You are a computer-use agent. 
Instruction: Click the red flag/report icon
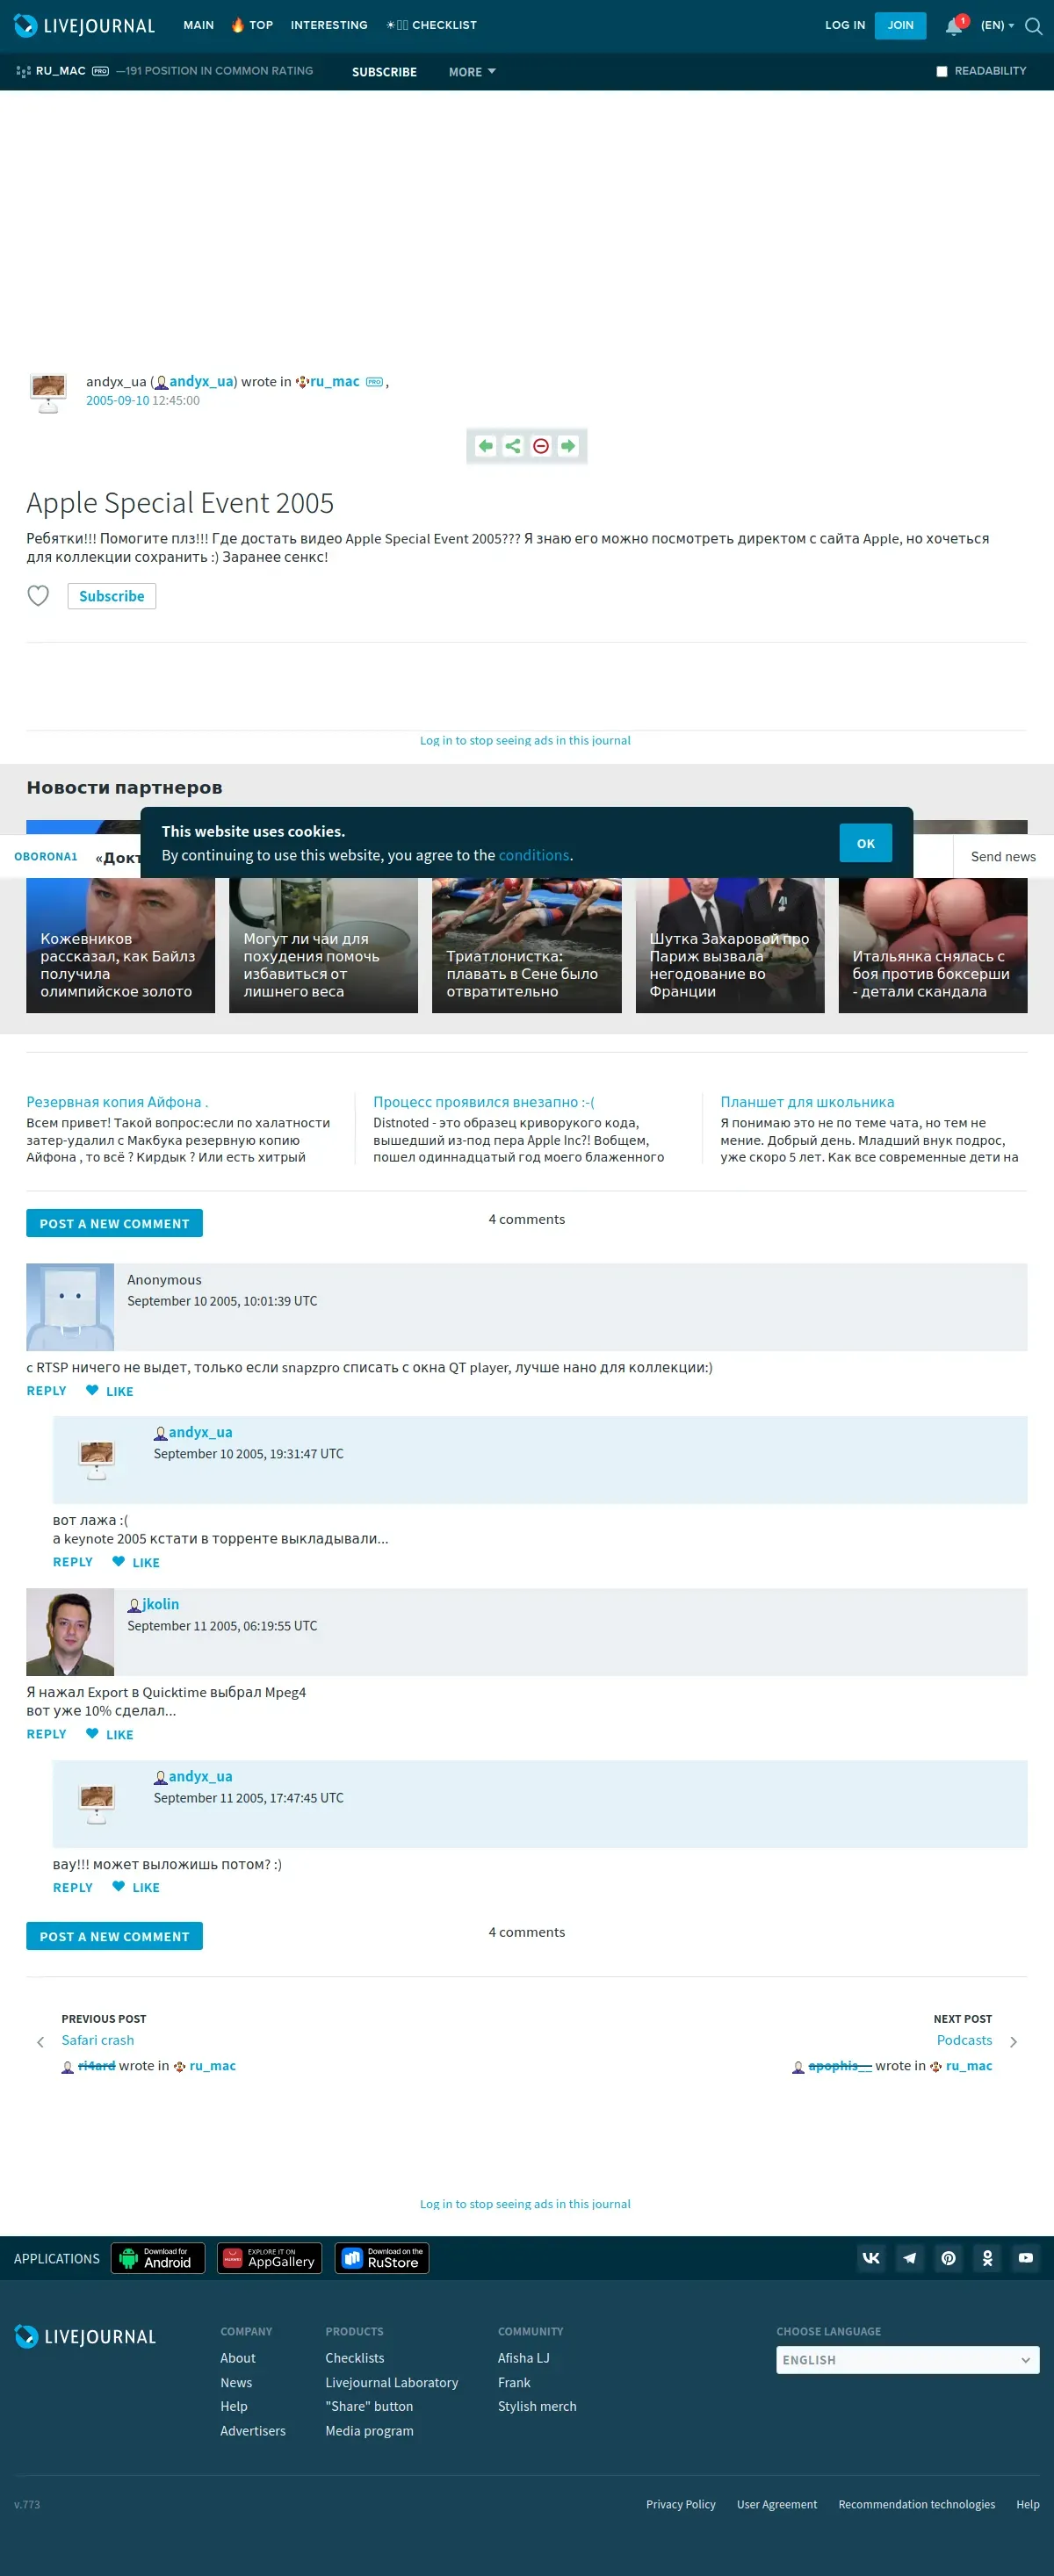pos(541,446)
